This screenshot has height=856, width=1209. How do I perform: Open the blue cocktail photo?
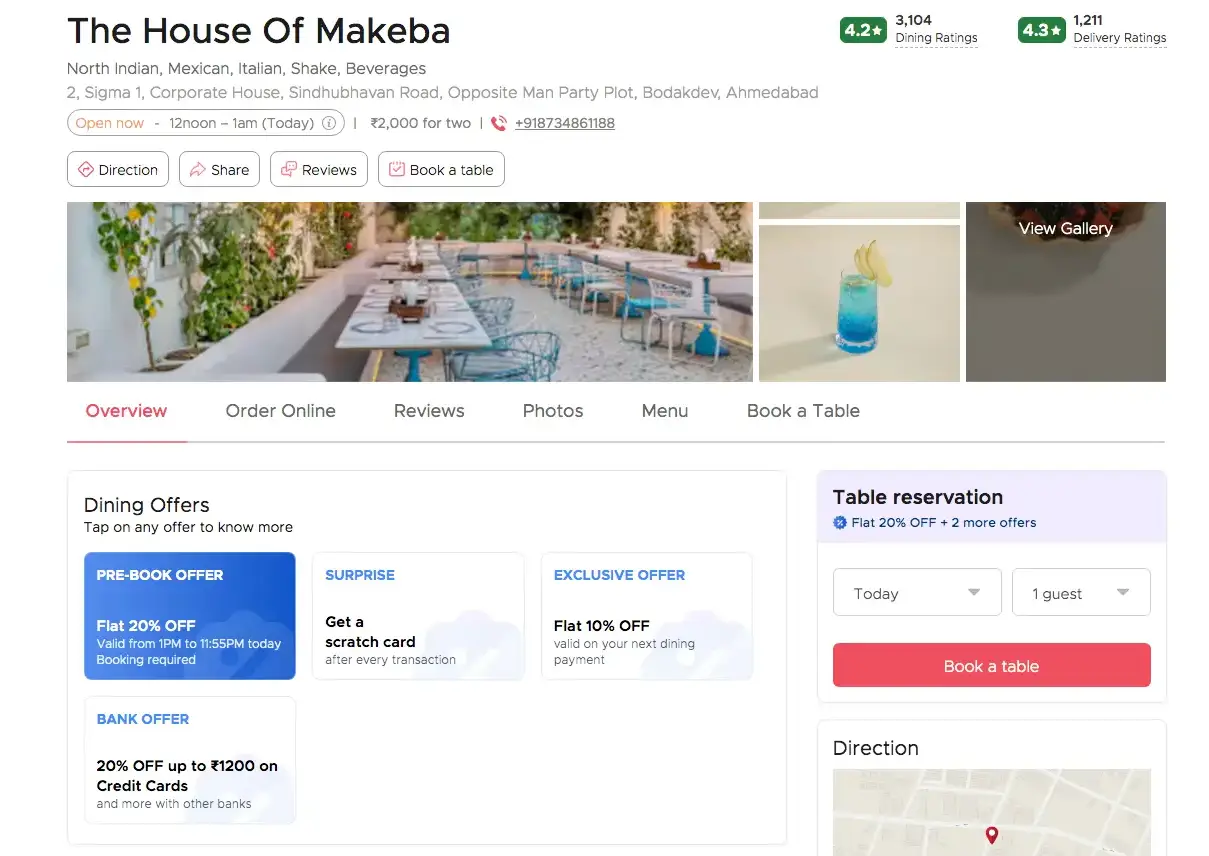pos(860,303)
